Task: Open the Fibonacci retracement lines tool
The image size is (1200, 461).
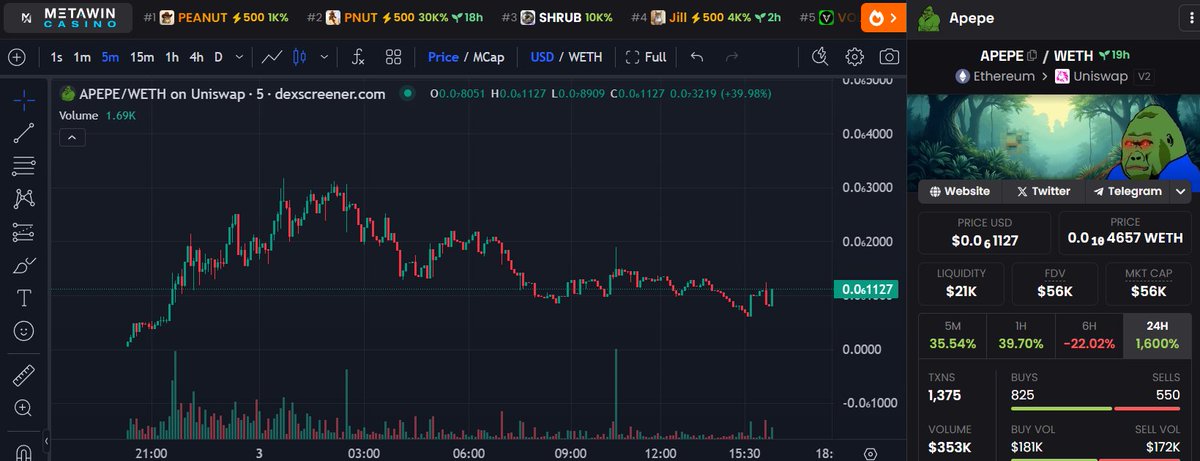Action: click(x=25, y=165)
